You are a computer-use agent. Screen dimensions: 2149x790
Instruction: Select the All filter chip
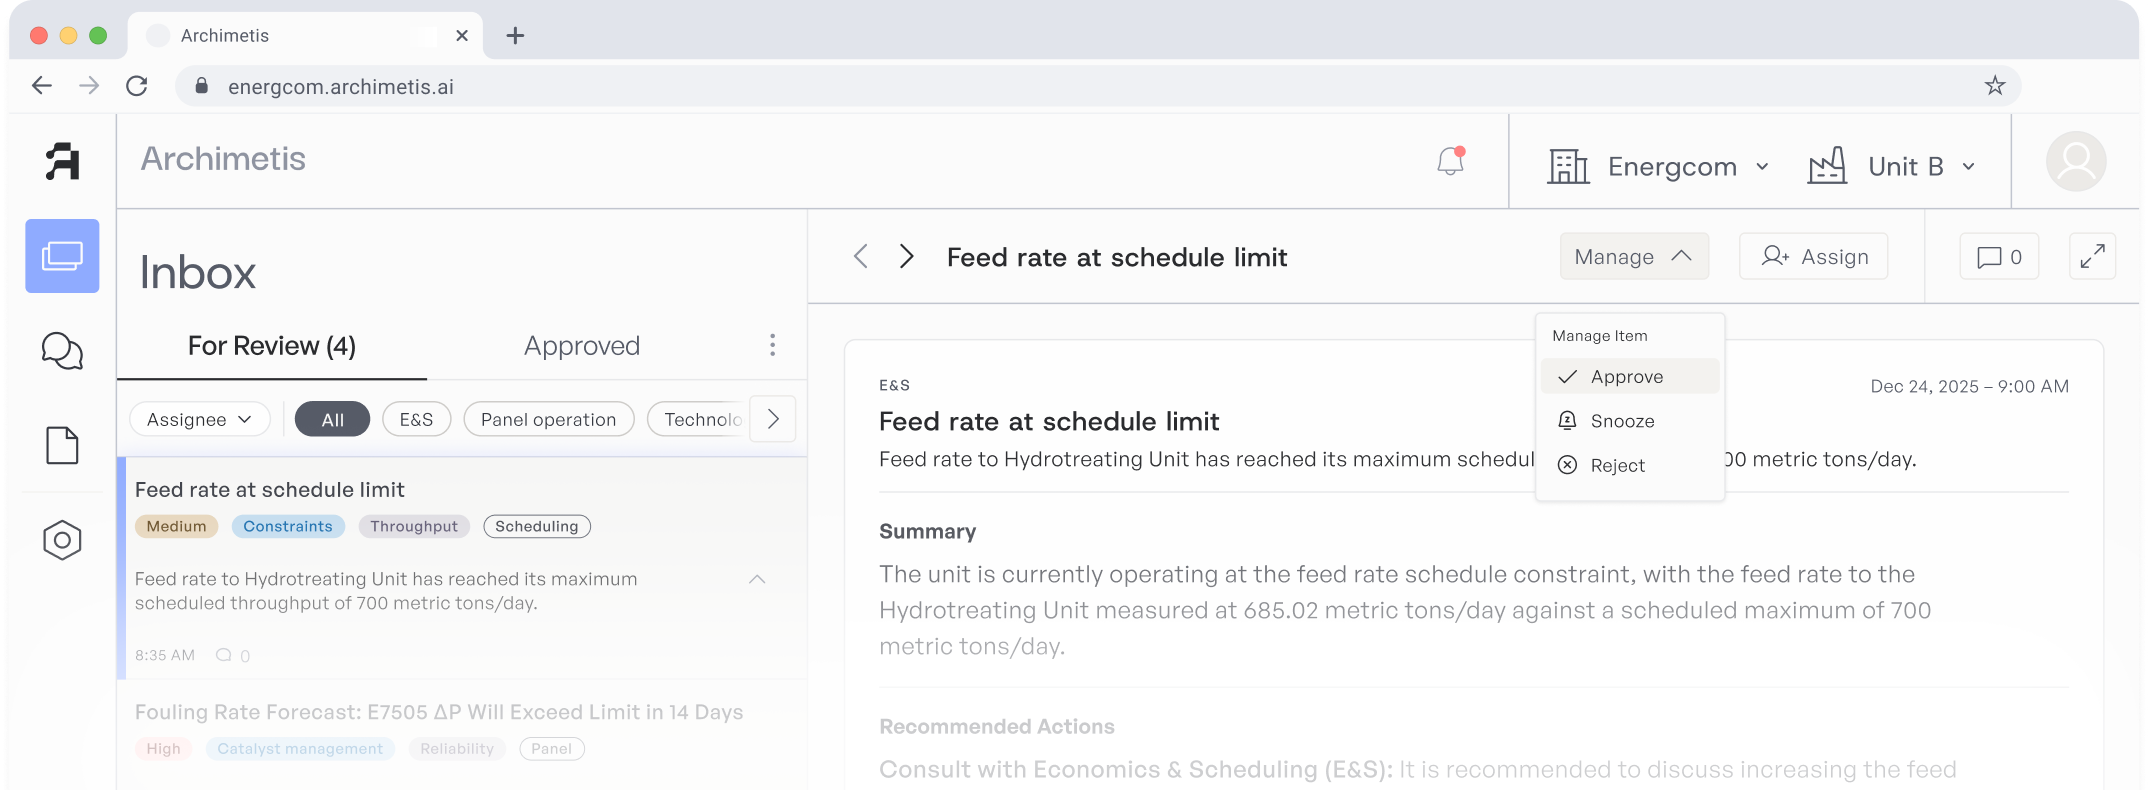click(x=332, y=419)
